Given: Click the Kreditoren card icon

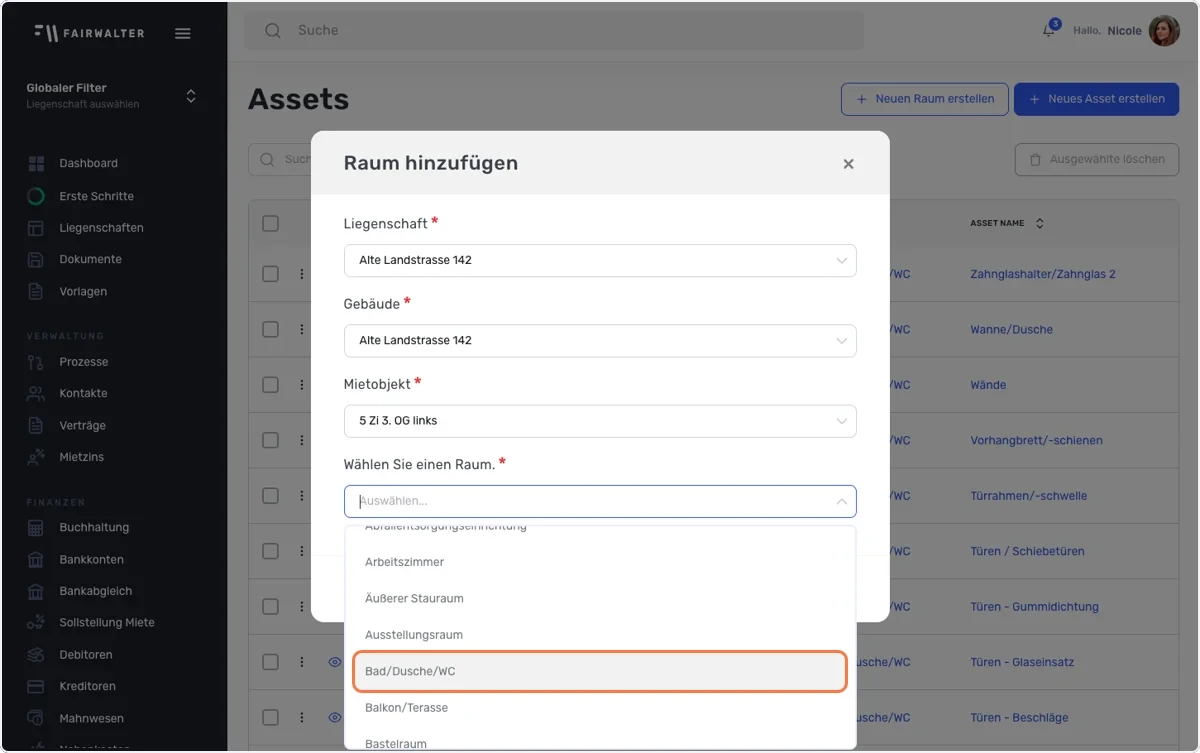Looking at the screenshot, I should point(36,687).
